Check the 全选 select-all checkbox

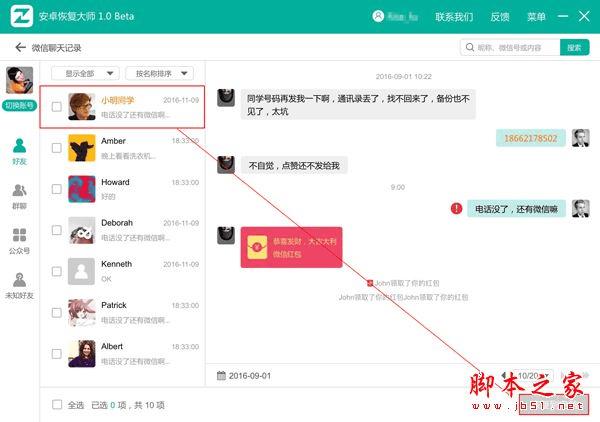coord(57,405)
